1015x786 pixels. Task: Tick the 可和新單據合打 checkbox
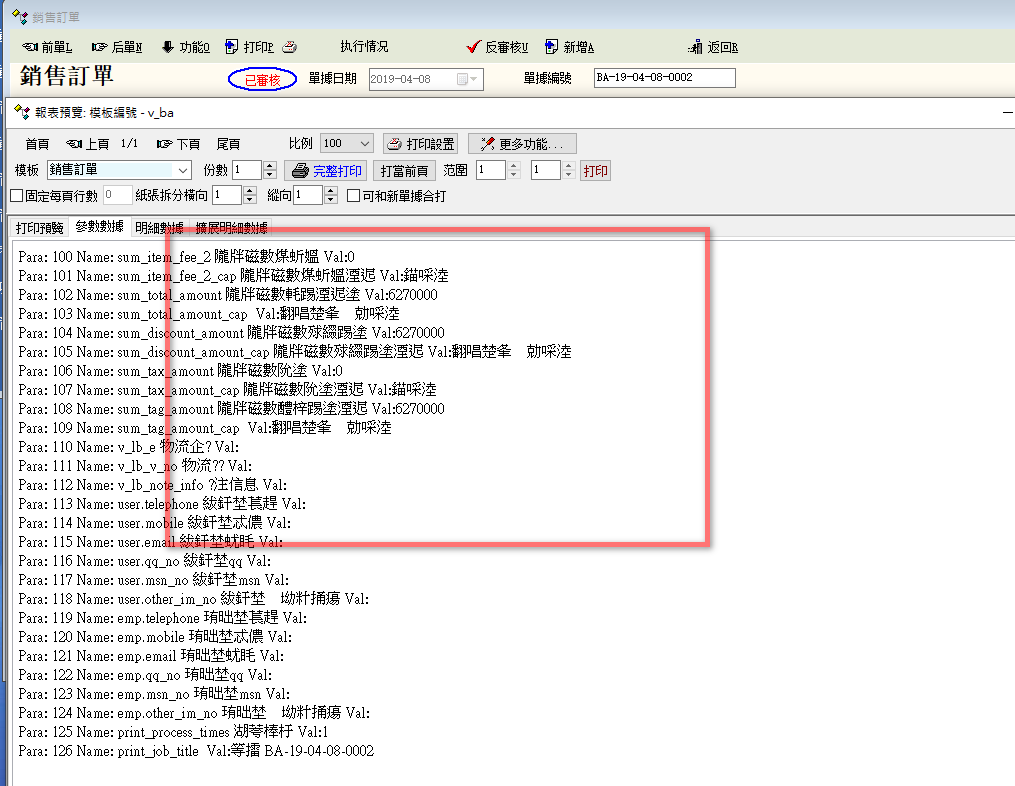coord(353,196)
